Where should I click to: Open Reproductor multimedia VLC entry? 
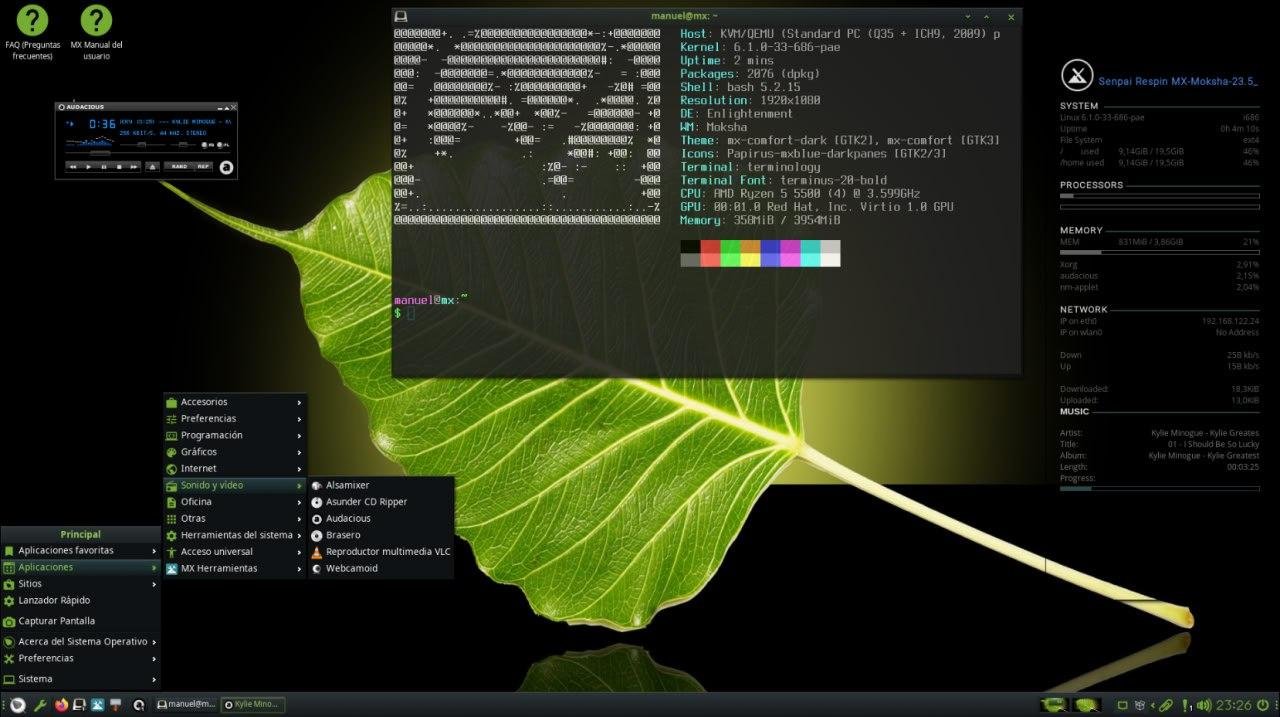point(381,551)
